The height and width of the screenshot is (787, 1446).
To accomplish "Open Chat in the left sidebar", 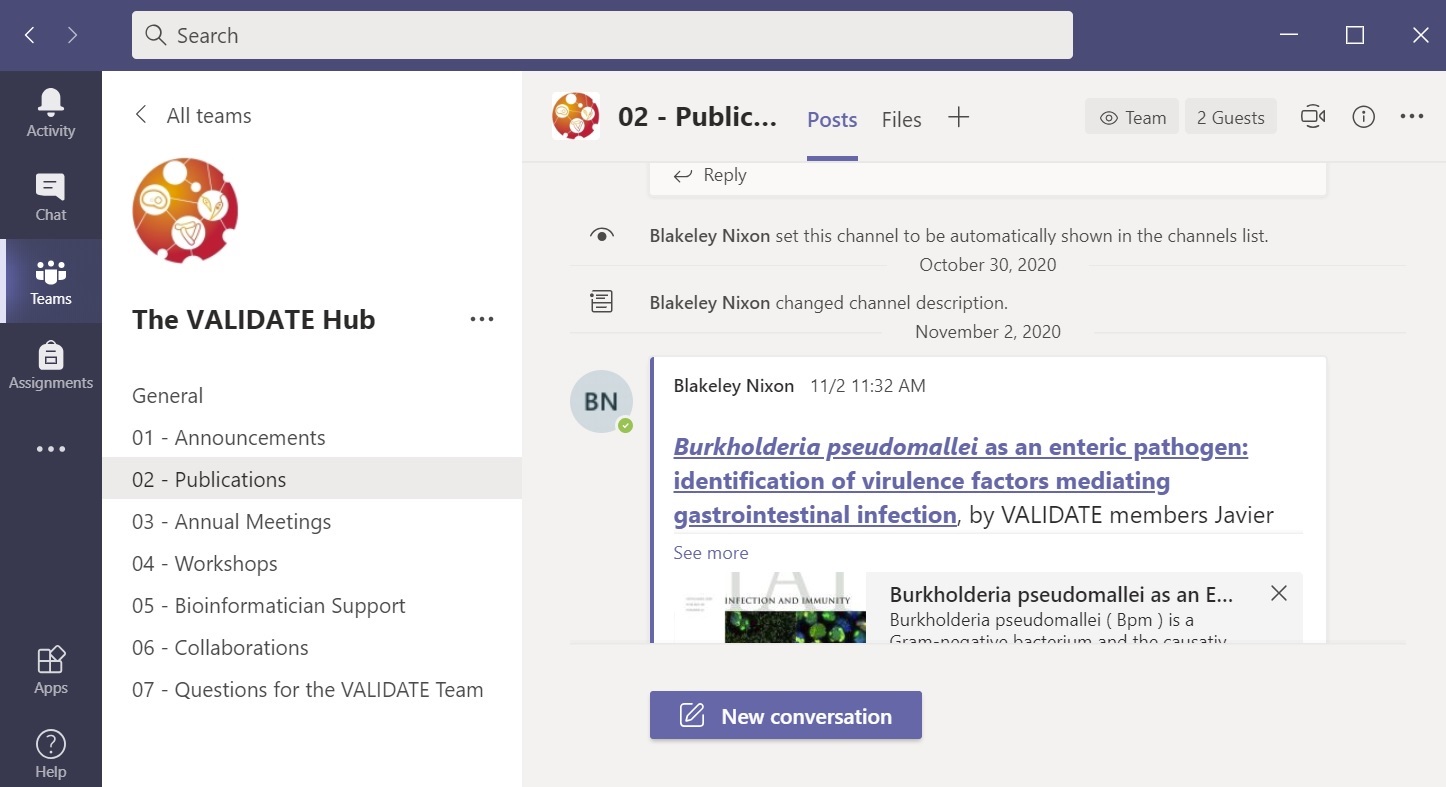I will click(50, 197).
